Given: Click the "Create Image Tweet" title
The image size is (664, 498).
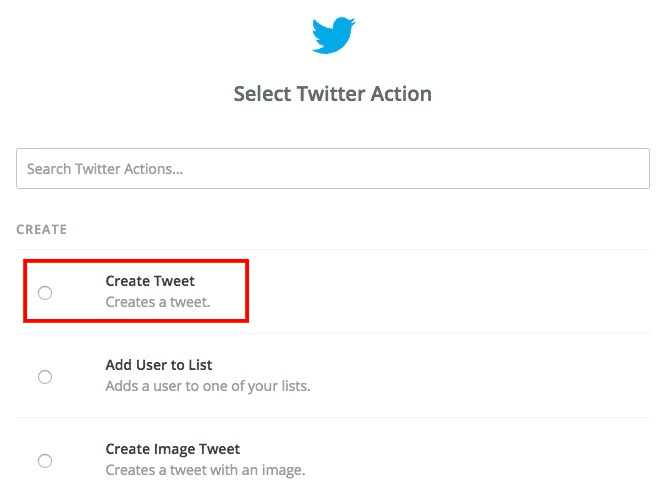Looking at the screenshot, I should 173,449.
